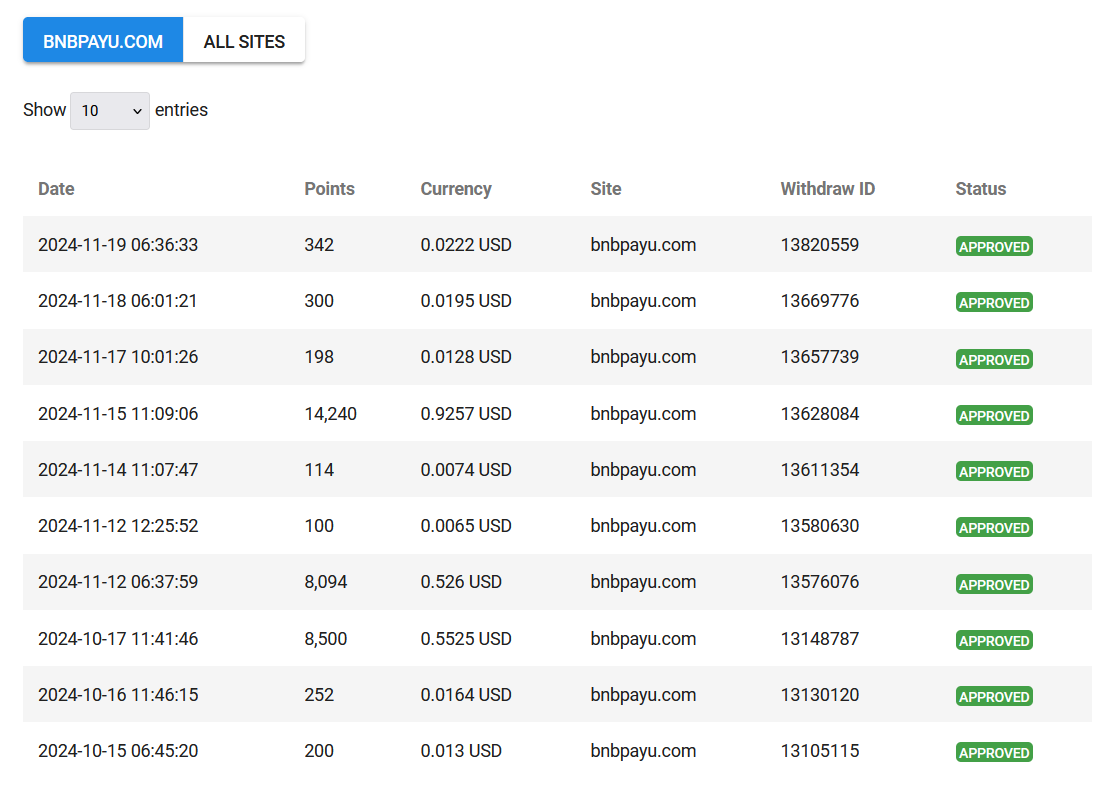The width and height of the screenshot is (1112, 786).
Task: Click APPROVED badge for withdraw 13628084
Action: 994,415
